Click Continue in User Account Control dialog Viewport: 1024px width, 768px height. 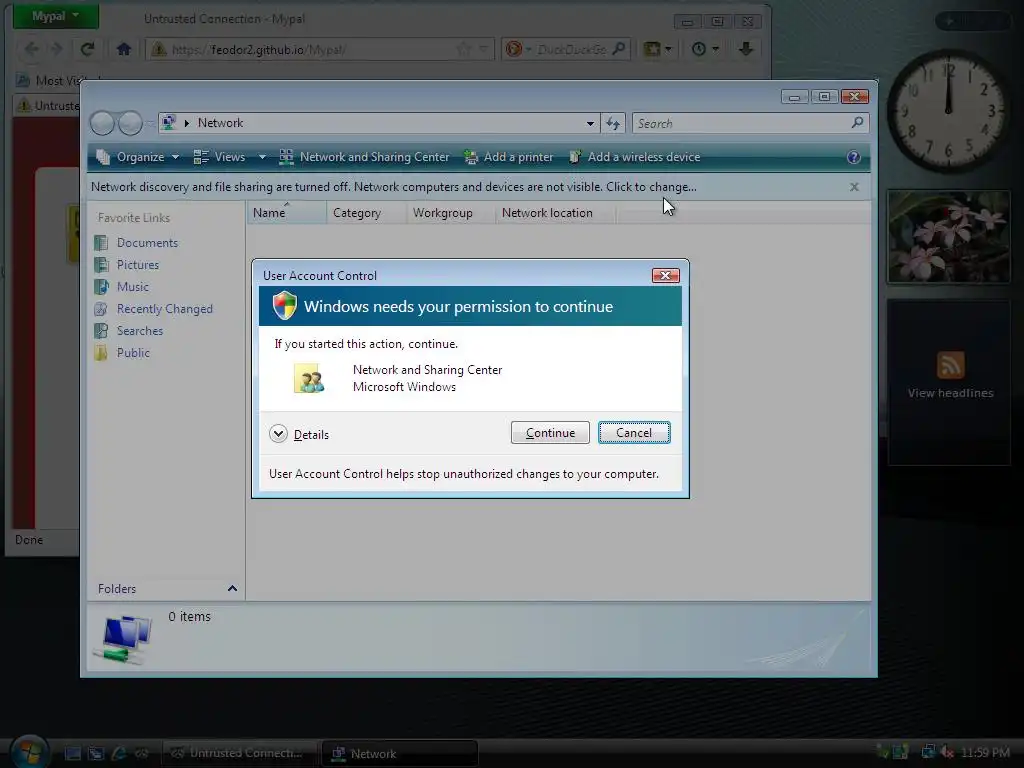pyautogui.click(x=550, y=433)
